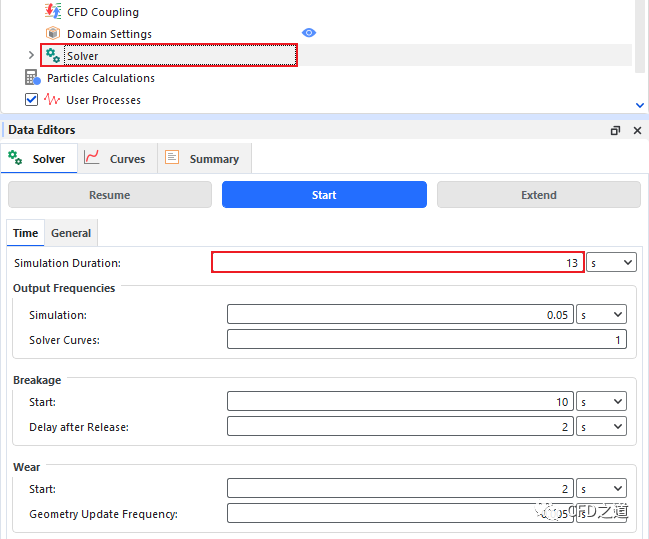This screenshot has width=649, height=539.
Task: Click the CFD Coupling icon in tree
Action: tap(53, 12)
